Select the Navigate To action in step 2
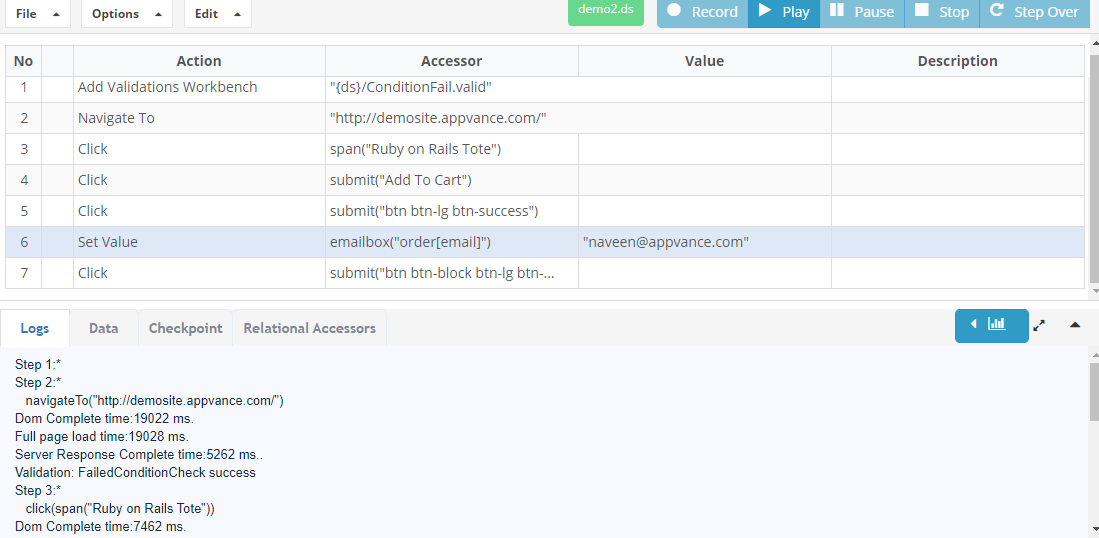The image size is (1099, 538). coord(199,118)
